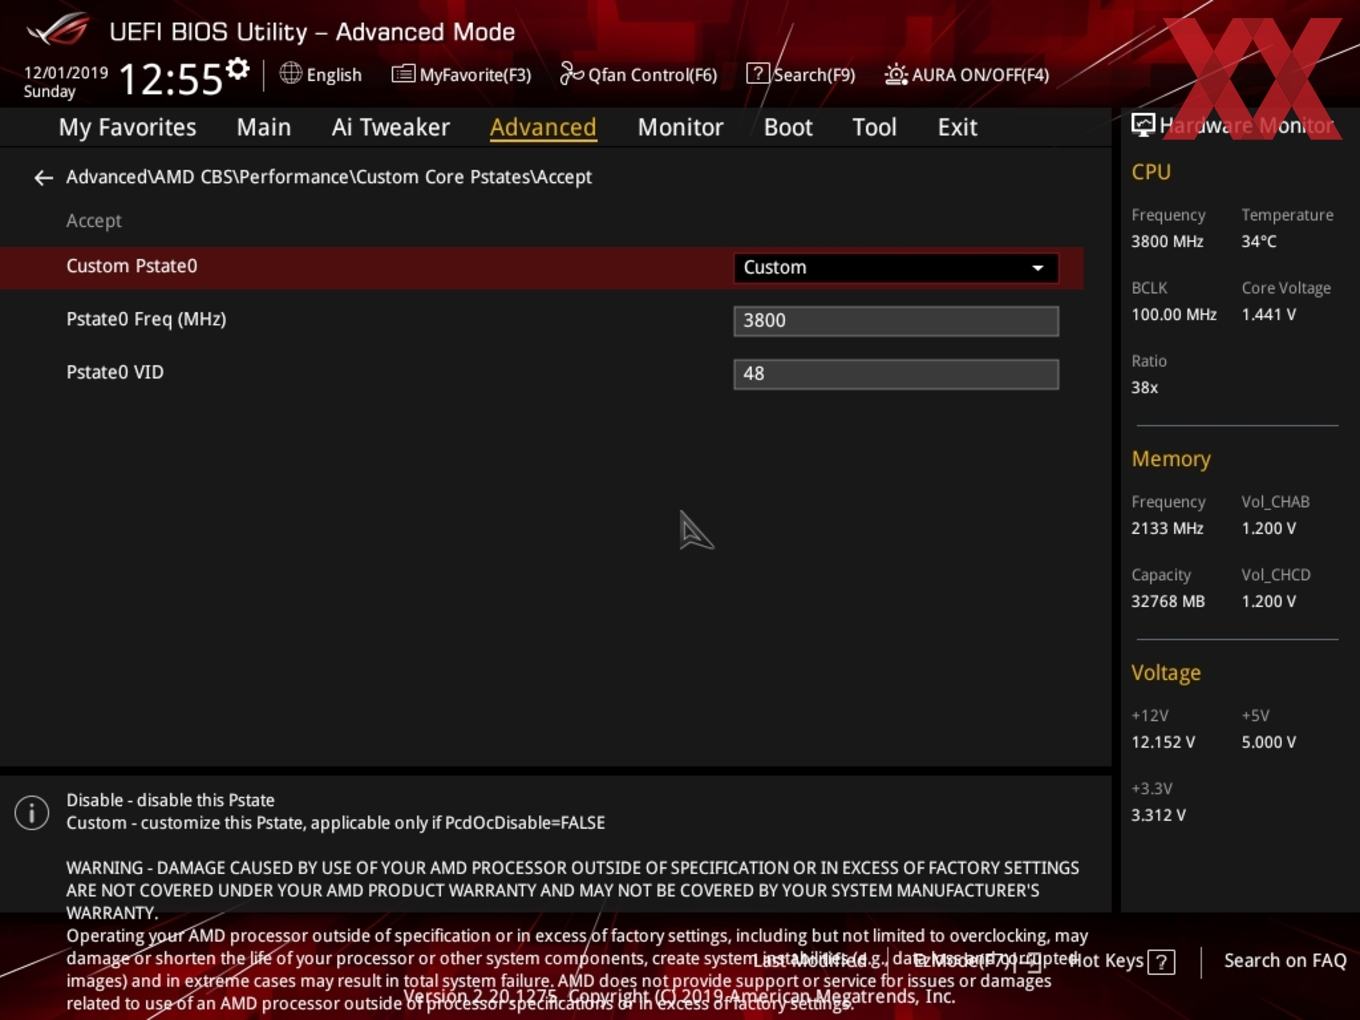Click the Vol_CHAB label
Screen dimensions: 1360x1020
(1275, 502)
